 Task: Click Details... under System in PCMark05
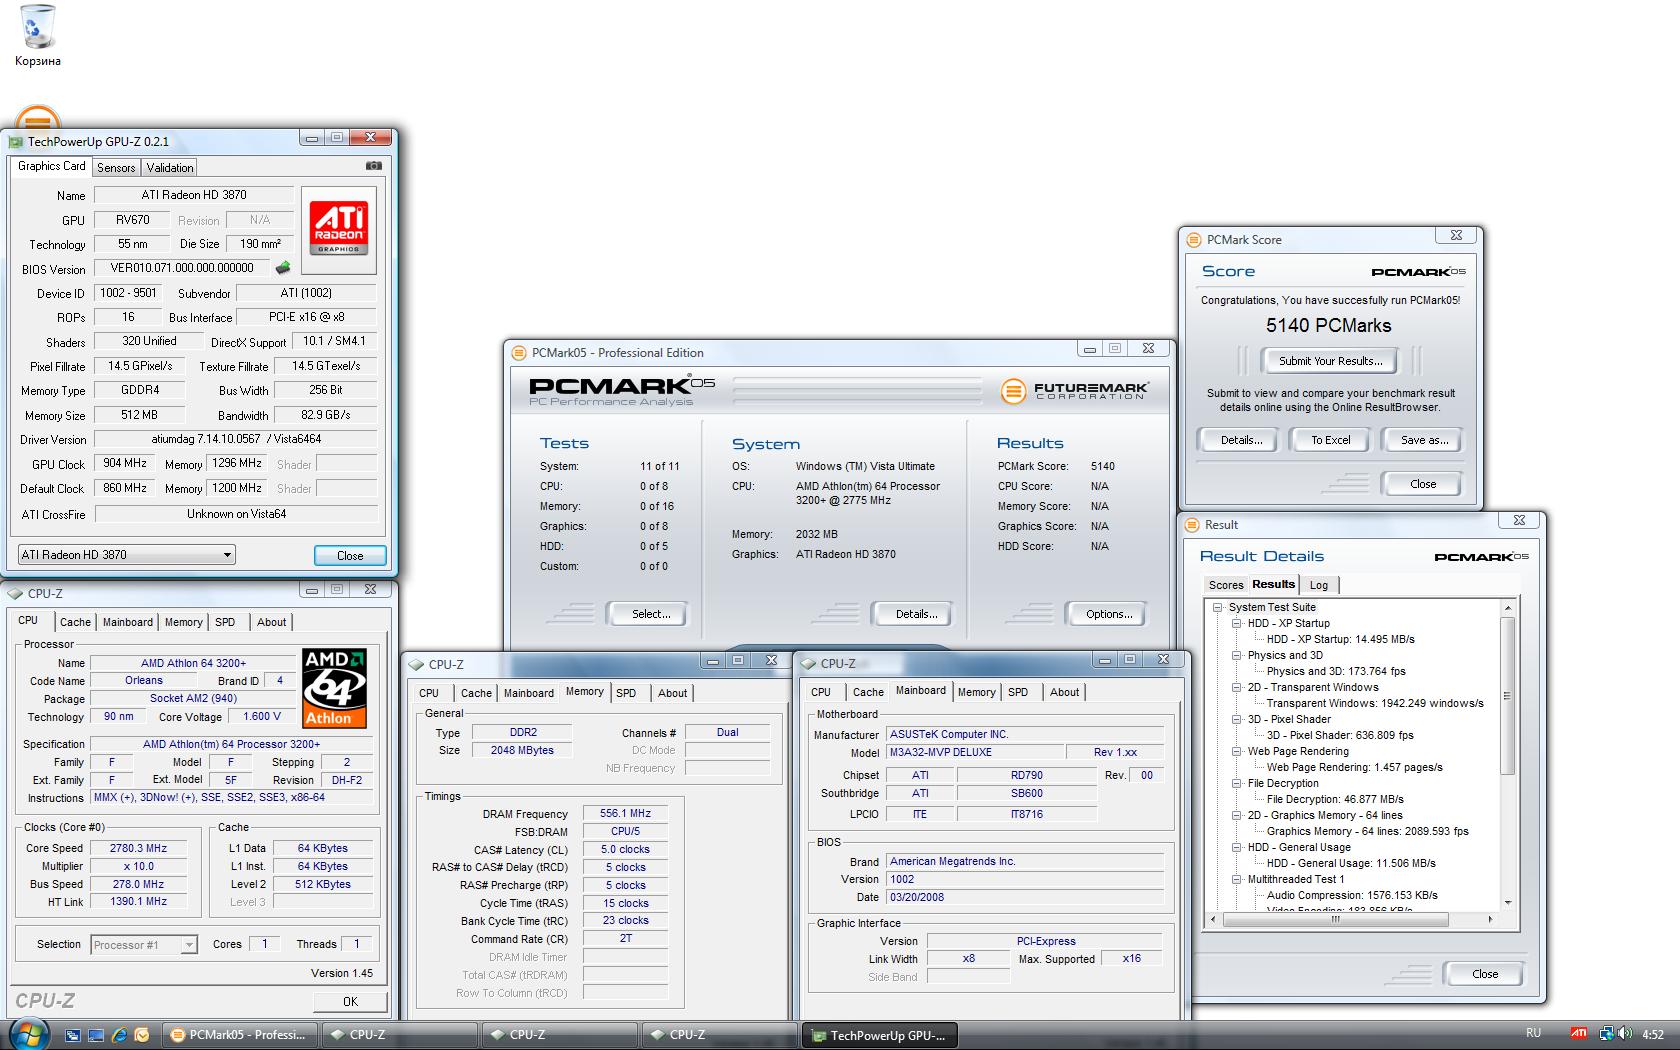[x=916, y=614]
